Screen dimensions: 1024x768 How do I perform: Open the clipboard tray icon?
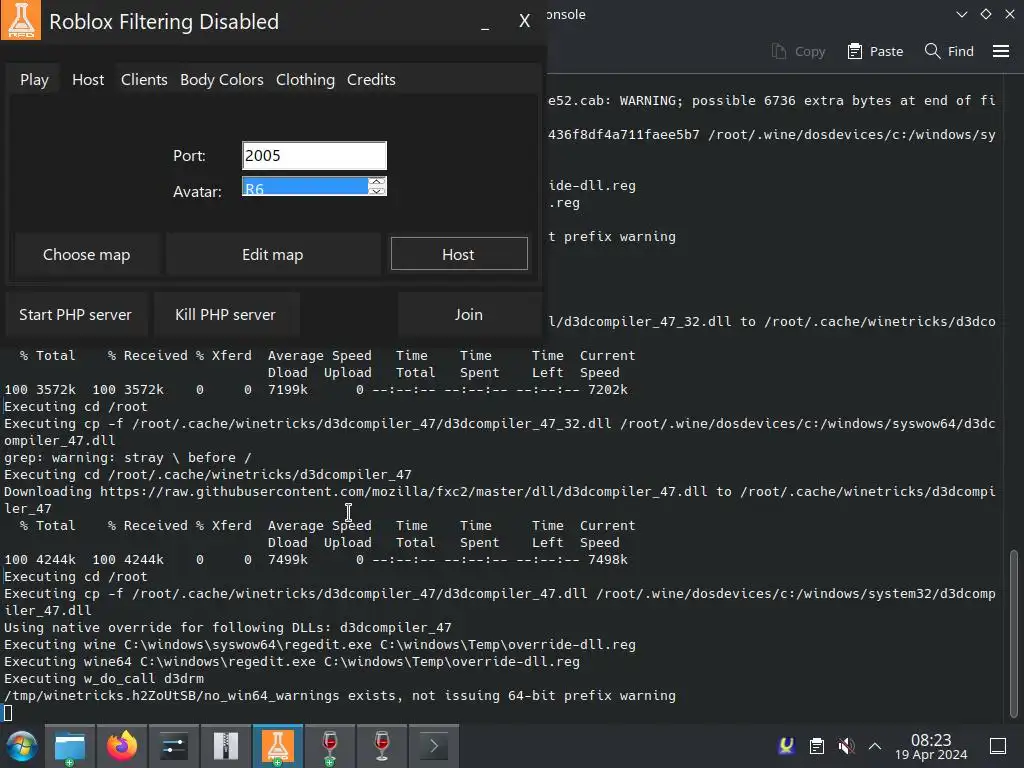816,746
